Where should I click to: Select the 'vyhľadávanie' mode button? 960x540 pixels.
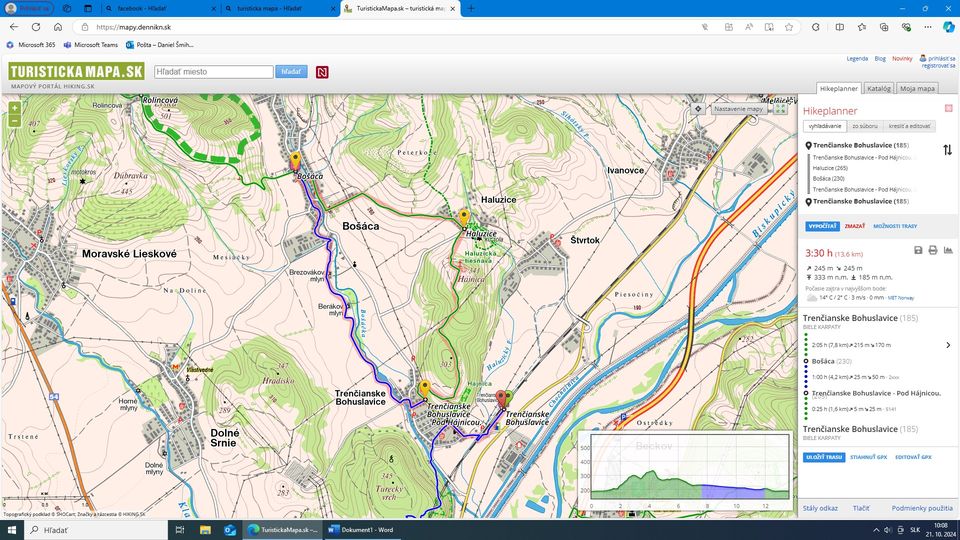point(825,126)
